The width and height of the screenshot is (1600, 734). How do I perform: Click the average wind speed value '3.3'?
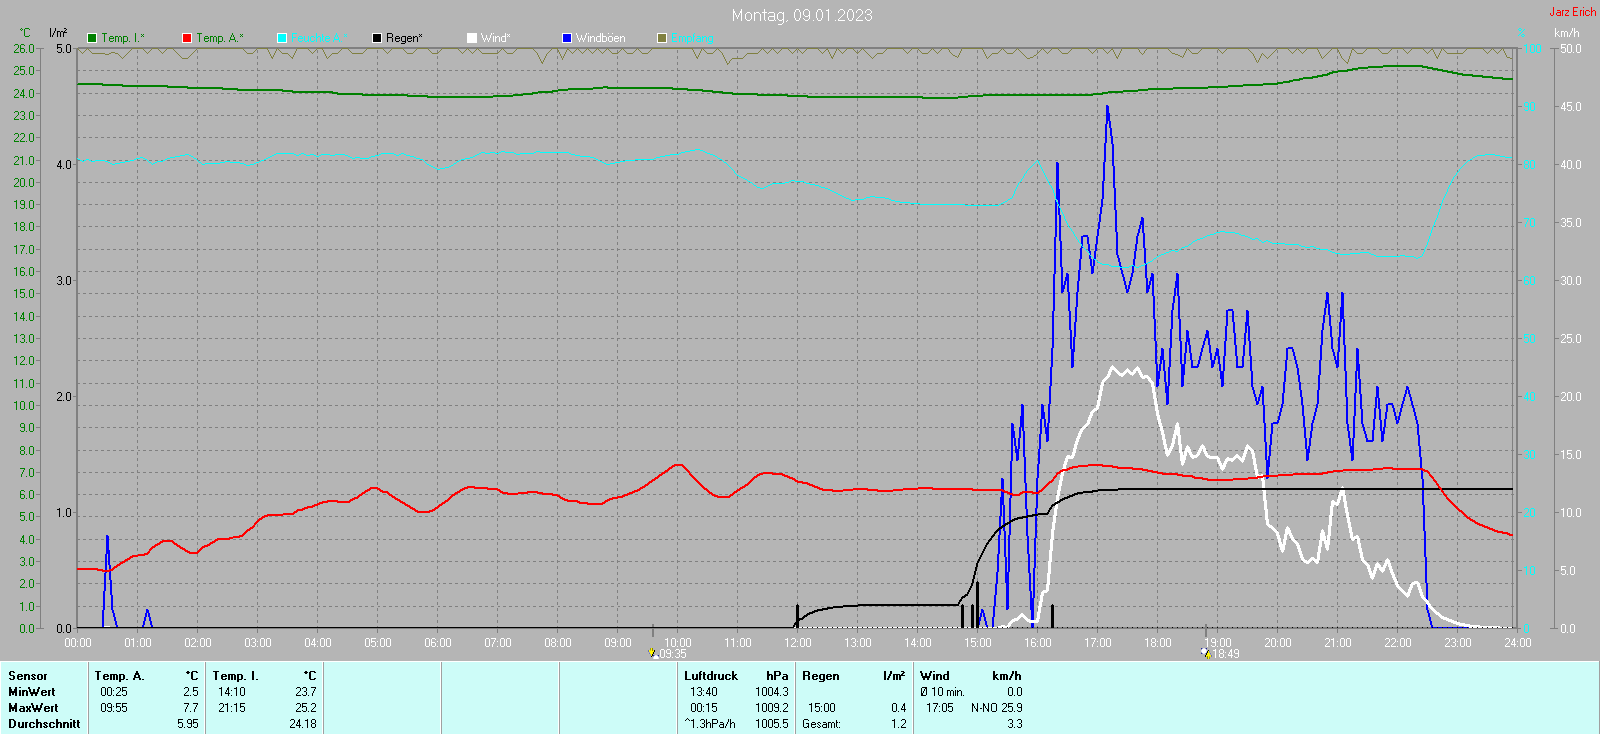pos(1015,724)
